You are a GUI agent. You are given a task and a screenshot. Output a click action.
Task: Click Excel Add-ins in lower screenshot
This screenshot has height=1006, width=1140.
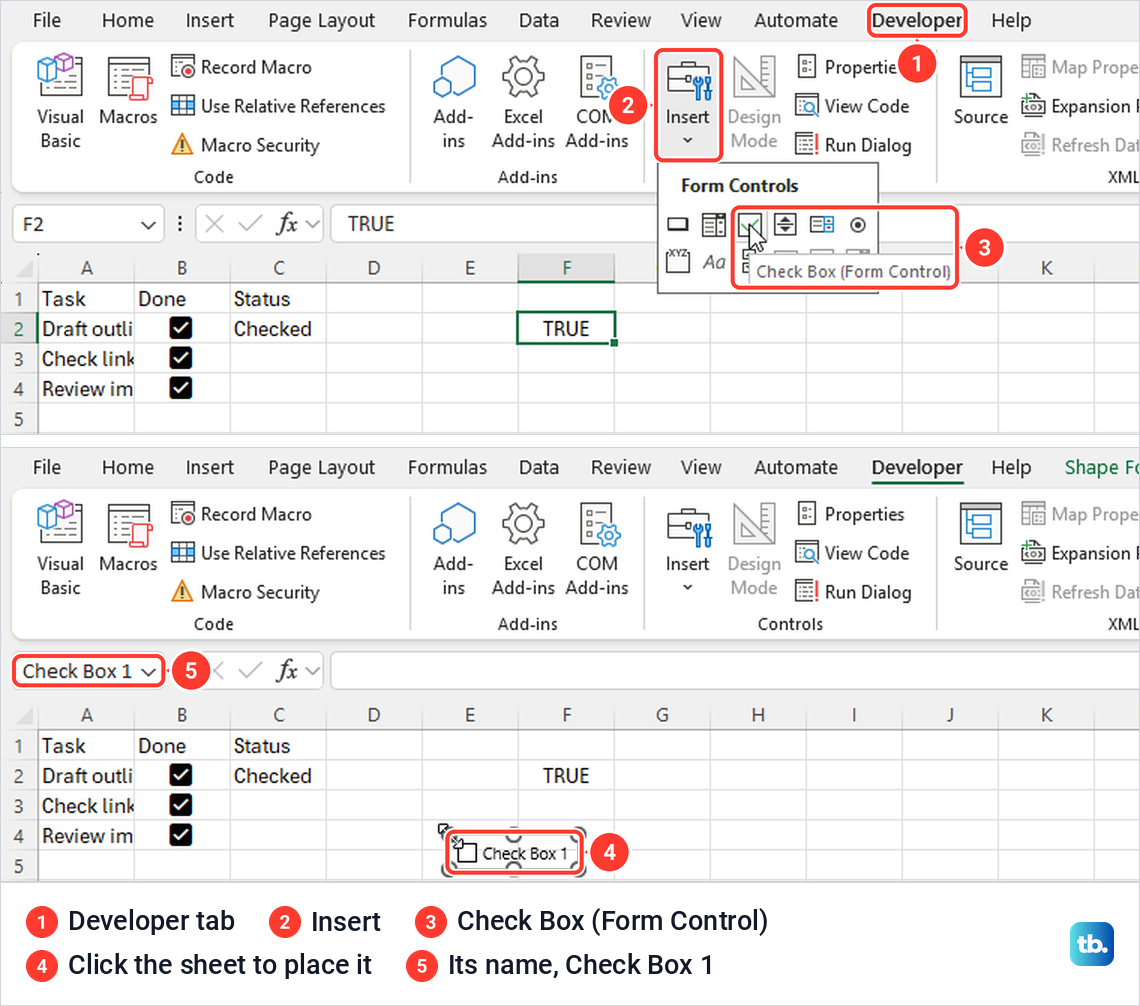[523, 549]
